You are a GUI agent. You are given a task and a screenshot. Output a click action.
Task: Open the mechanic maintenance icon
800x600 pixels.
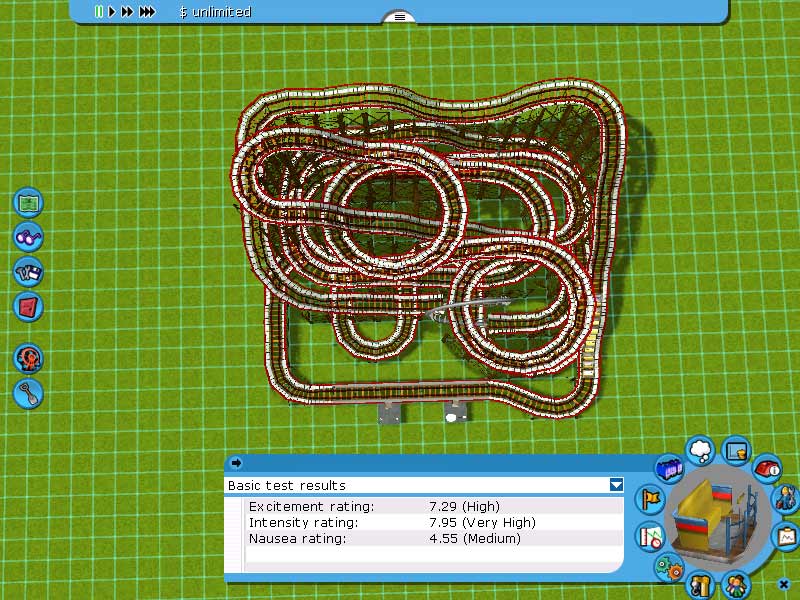786,498
